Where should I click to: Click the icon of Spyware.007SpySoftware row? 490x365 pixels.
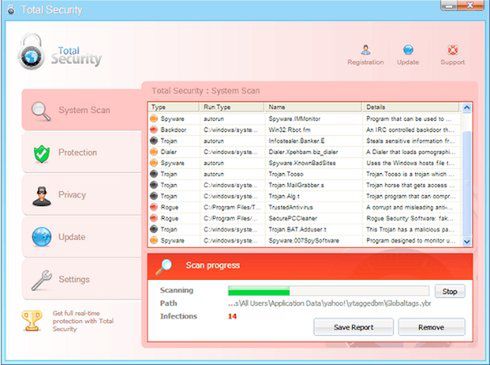point(154,240)
